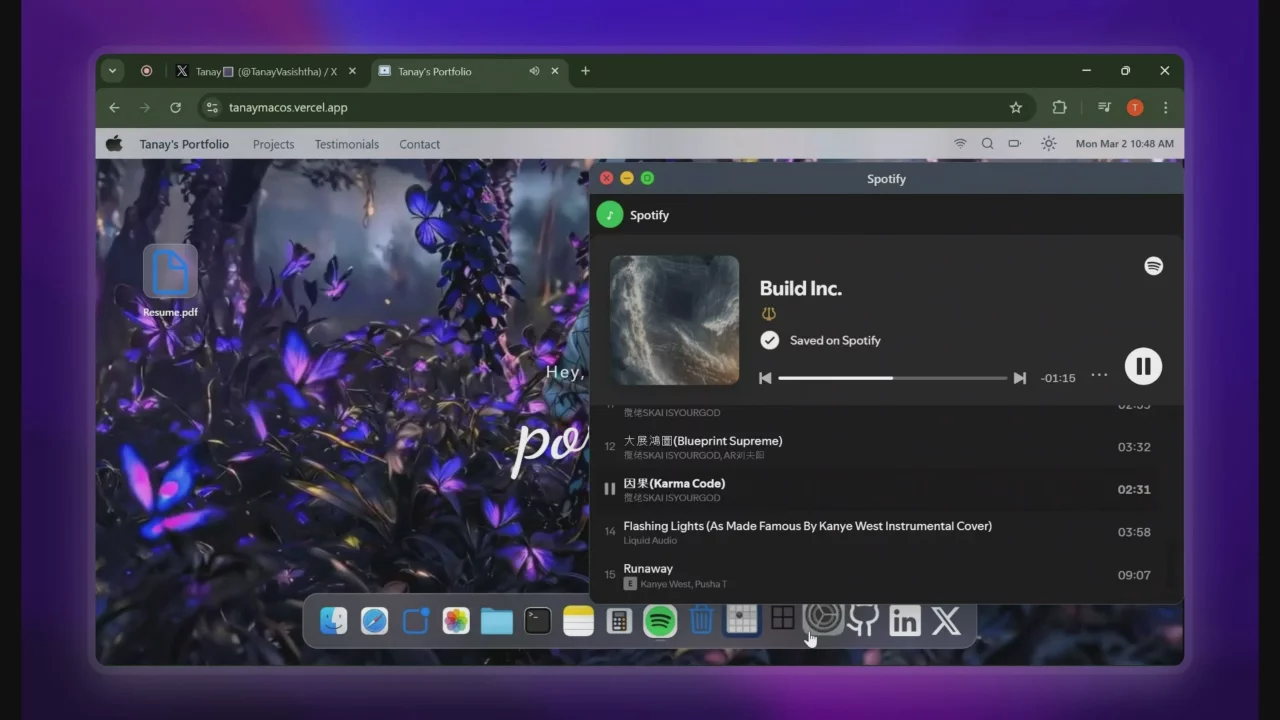Click the recording indicator in the tab strip

[x=147, y=71]
